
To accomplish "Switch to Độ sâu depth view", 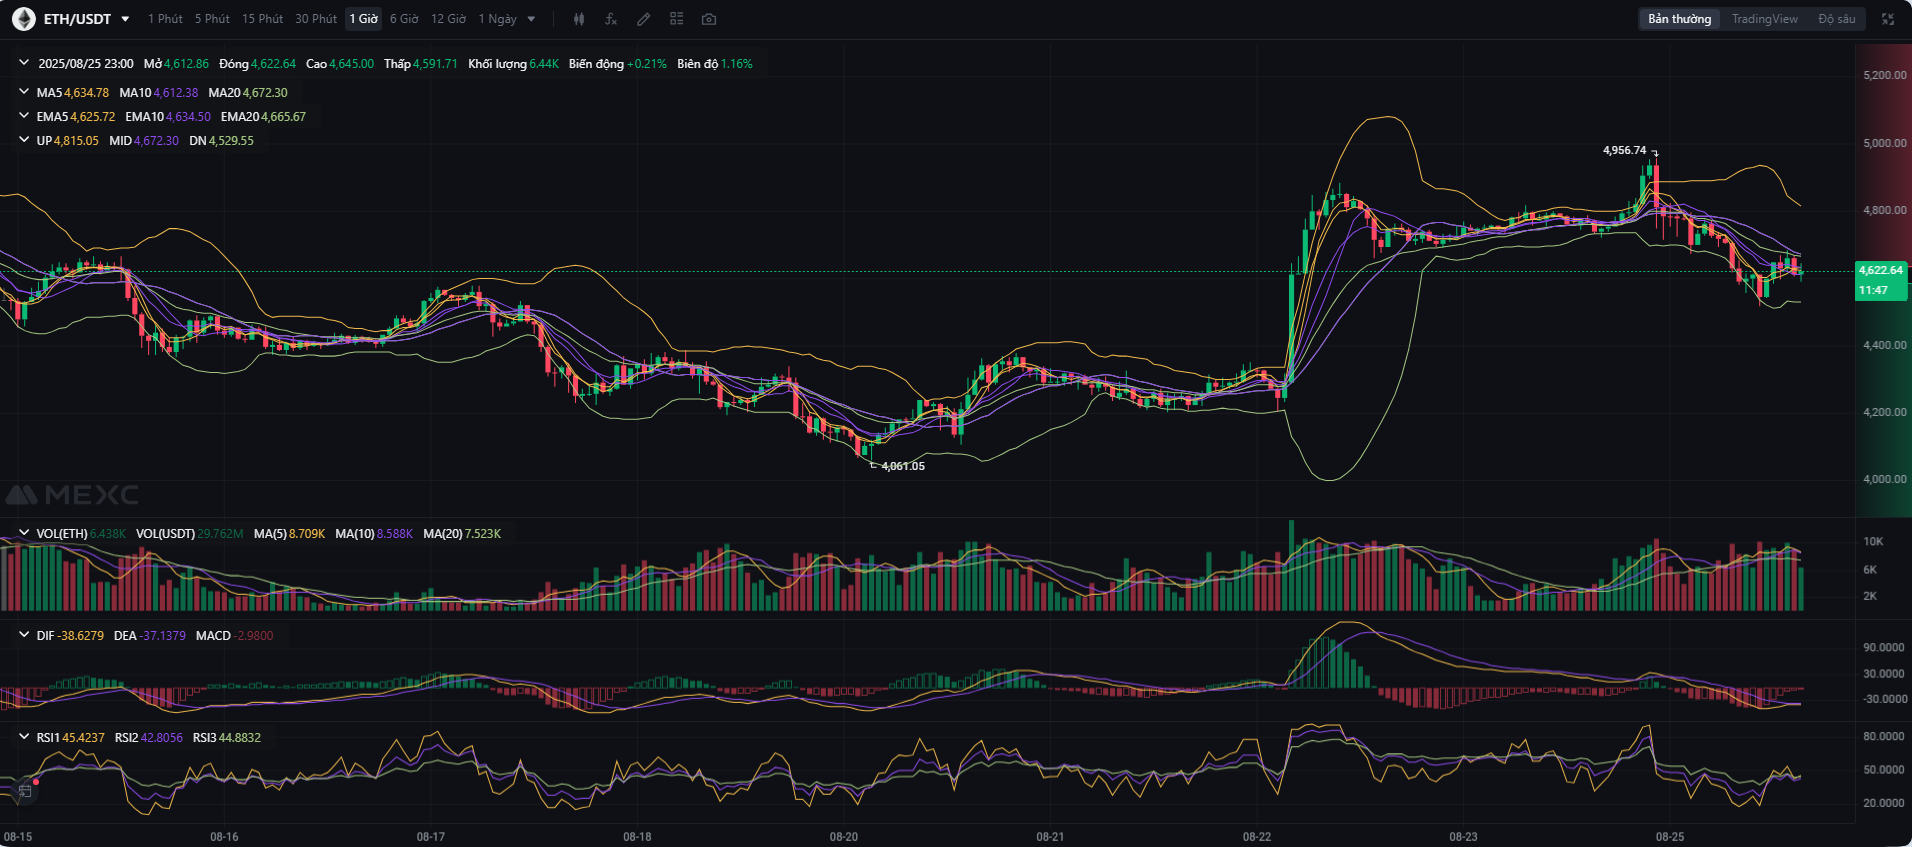I will (x=1836, y=19).
